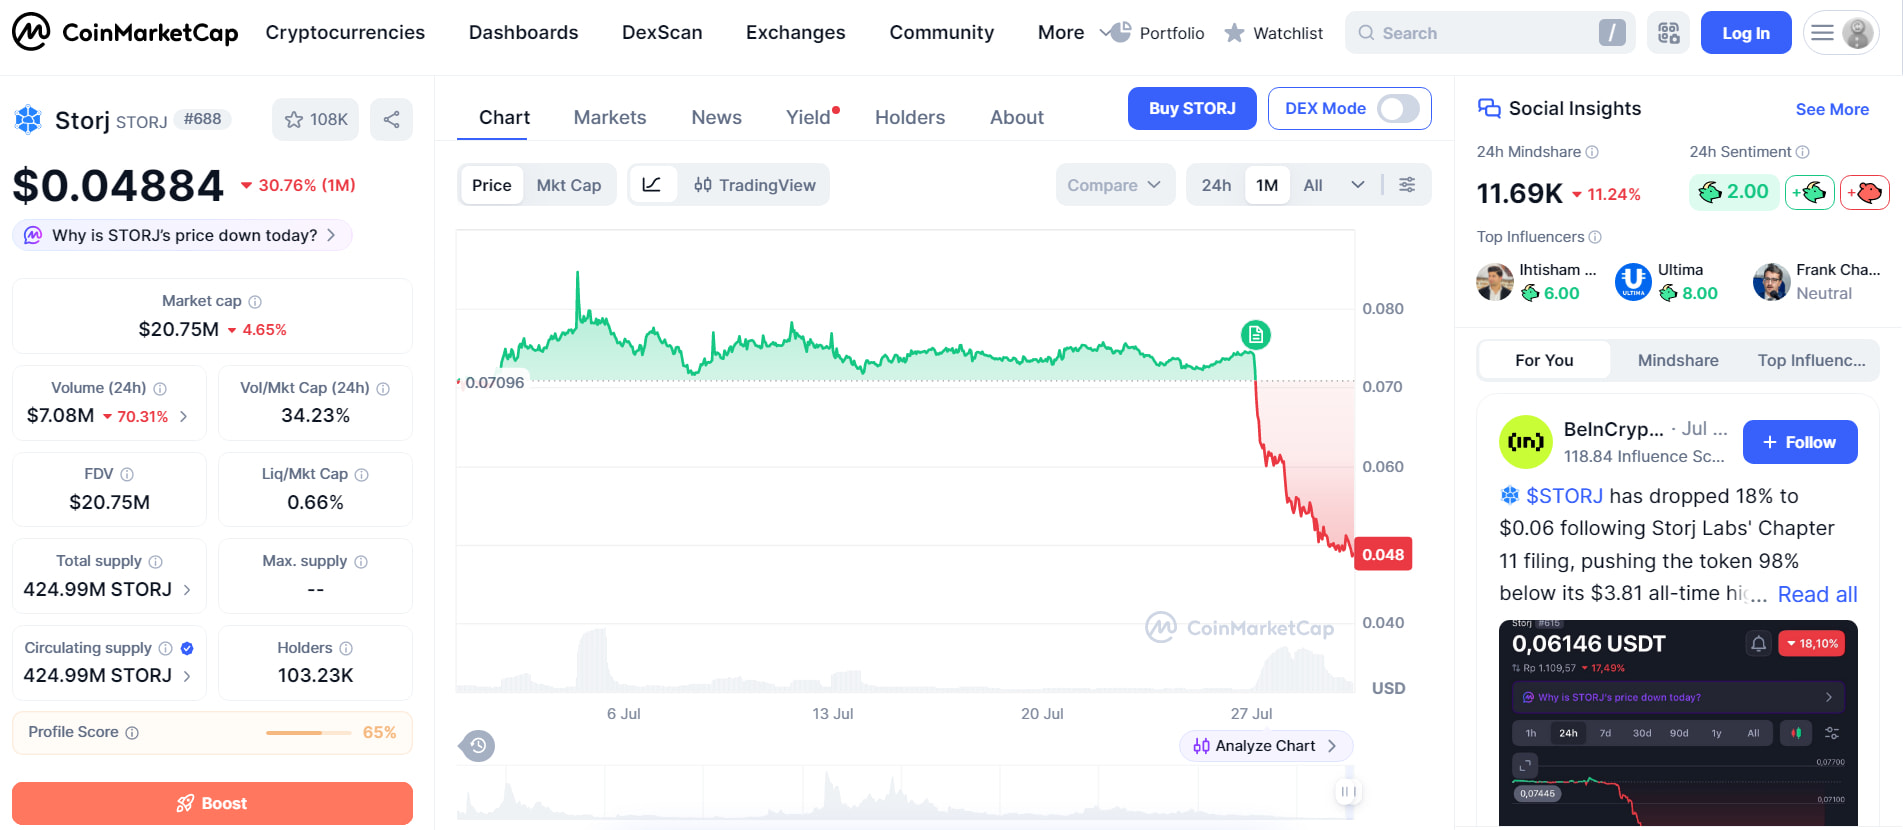This screenshot has height=830, width=1903.
Task: Click the green news document marker on chart
Action: (x=1256, y=334)
